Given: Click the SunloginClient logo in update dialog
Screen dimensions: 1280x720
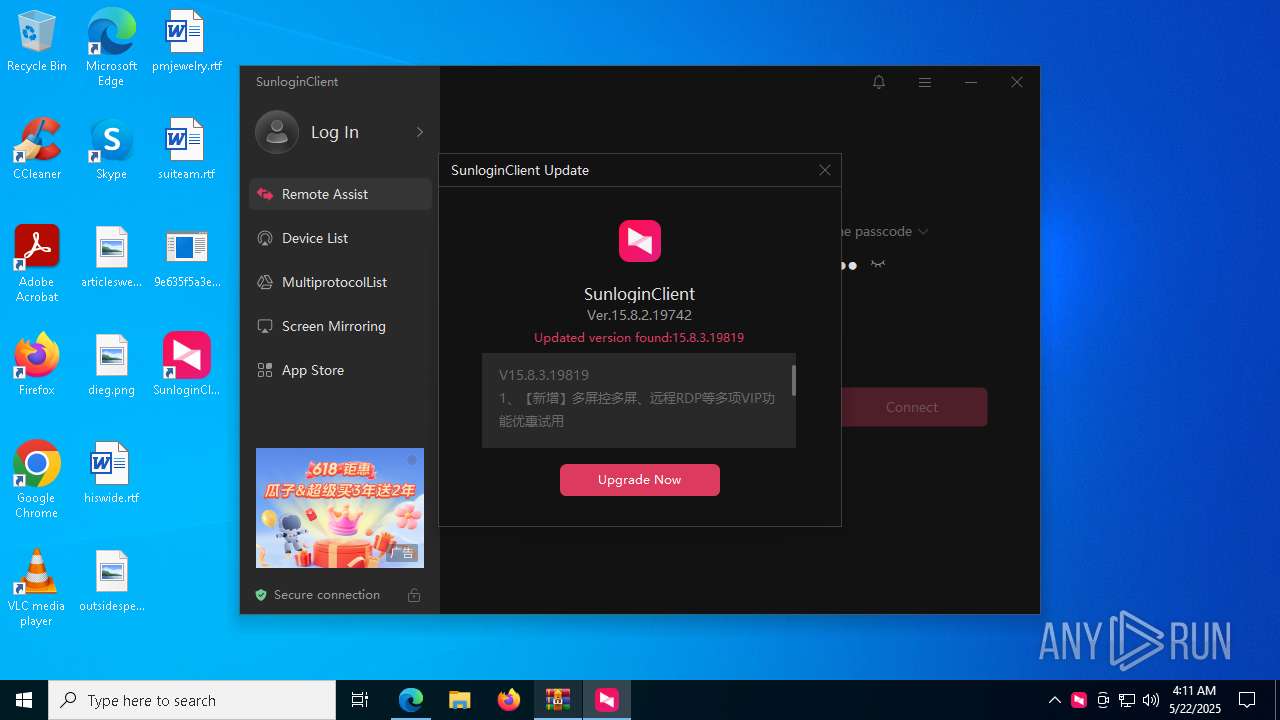Looking at the screenshot, I should click(640, 241).
